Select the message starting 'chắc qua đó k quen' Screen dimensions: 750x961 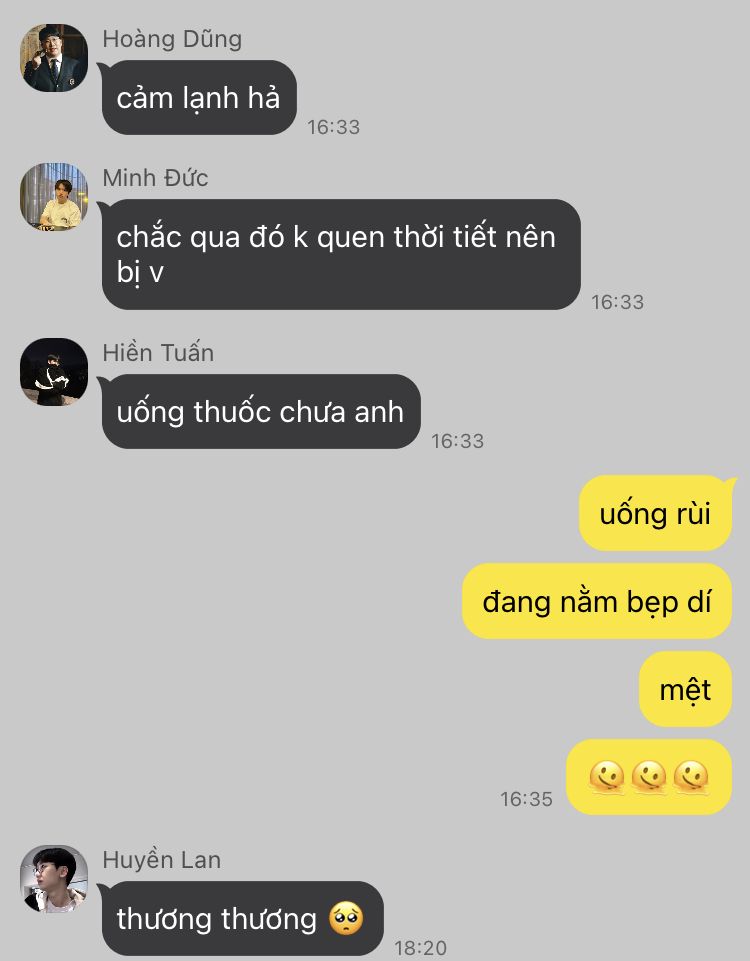[x=341, y=254]
